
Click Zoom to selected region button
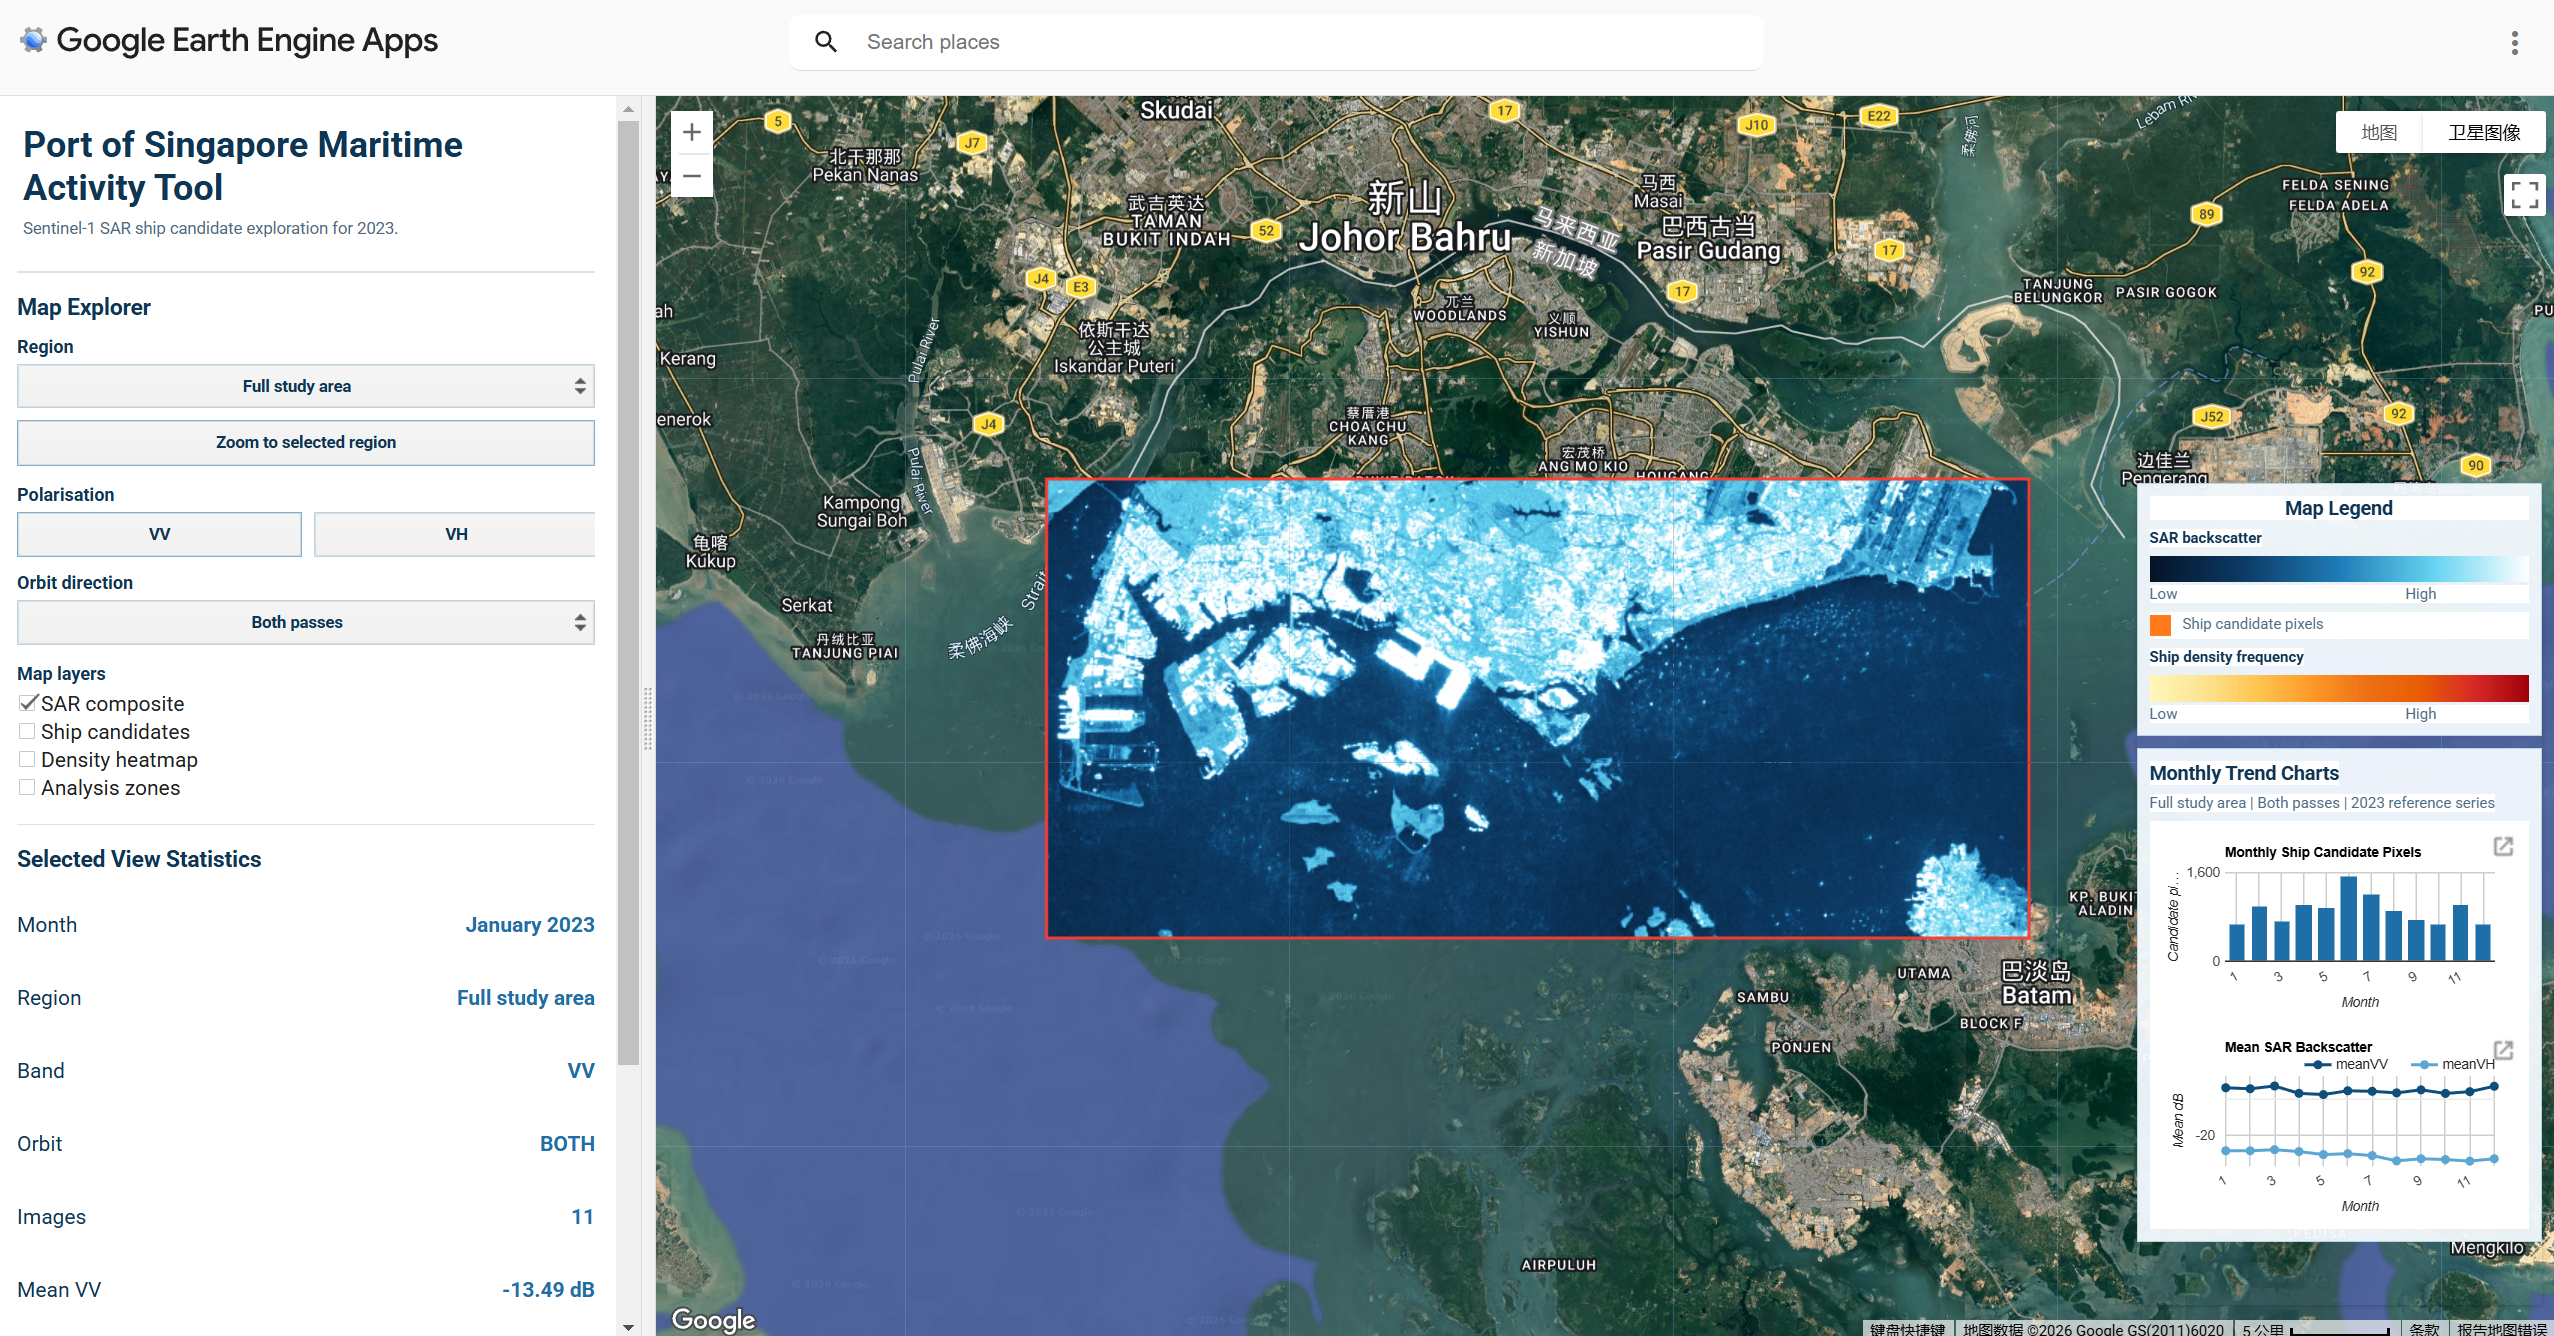(x=306, y=442)
